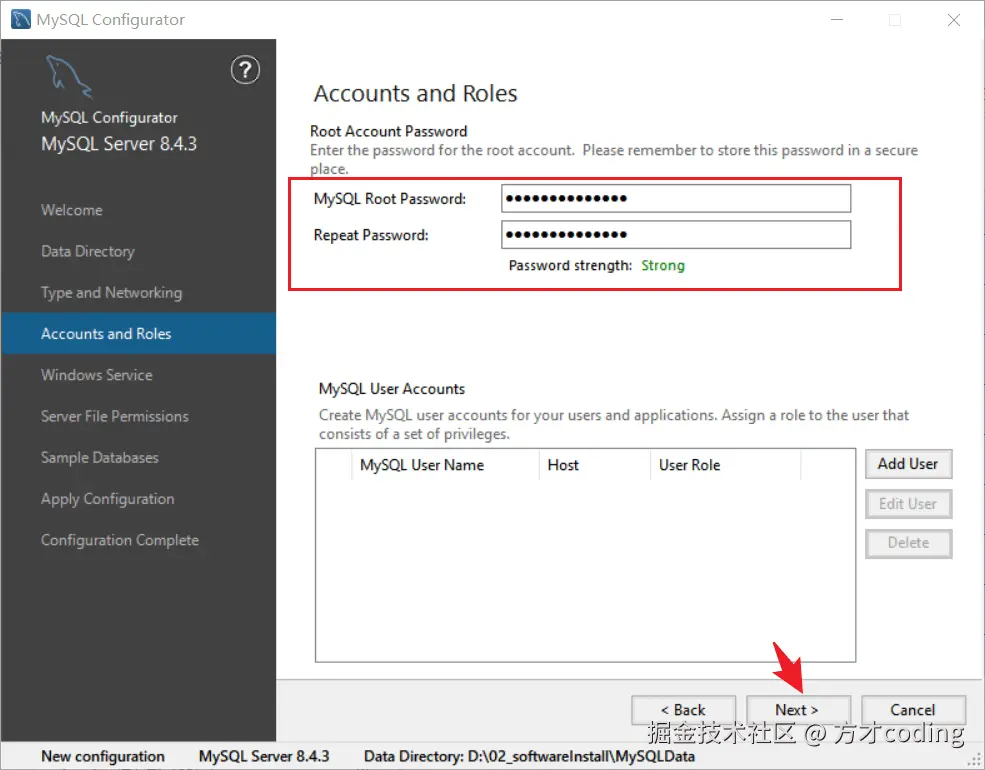The height and width of the screenshot is (770, 985).
Task: Select the Accounts and Roles step
Action: [138, 333]
